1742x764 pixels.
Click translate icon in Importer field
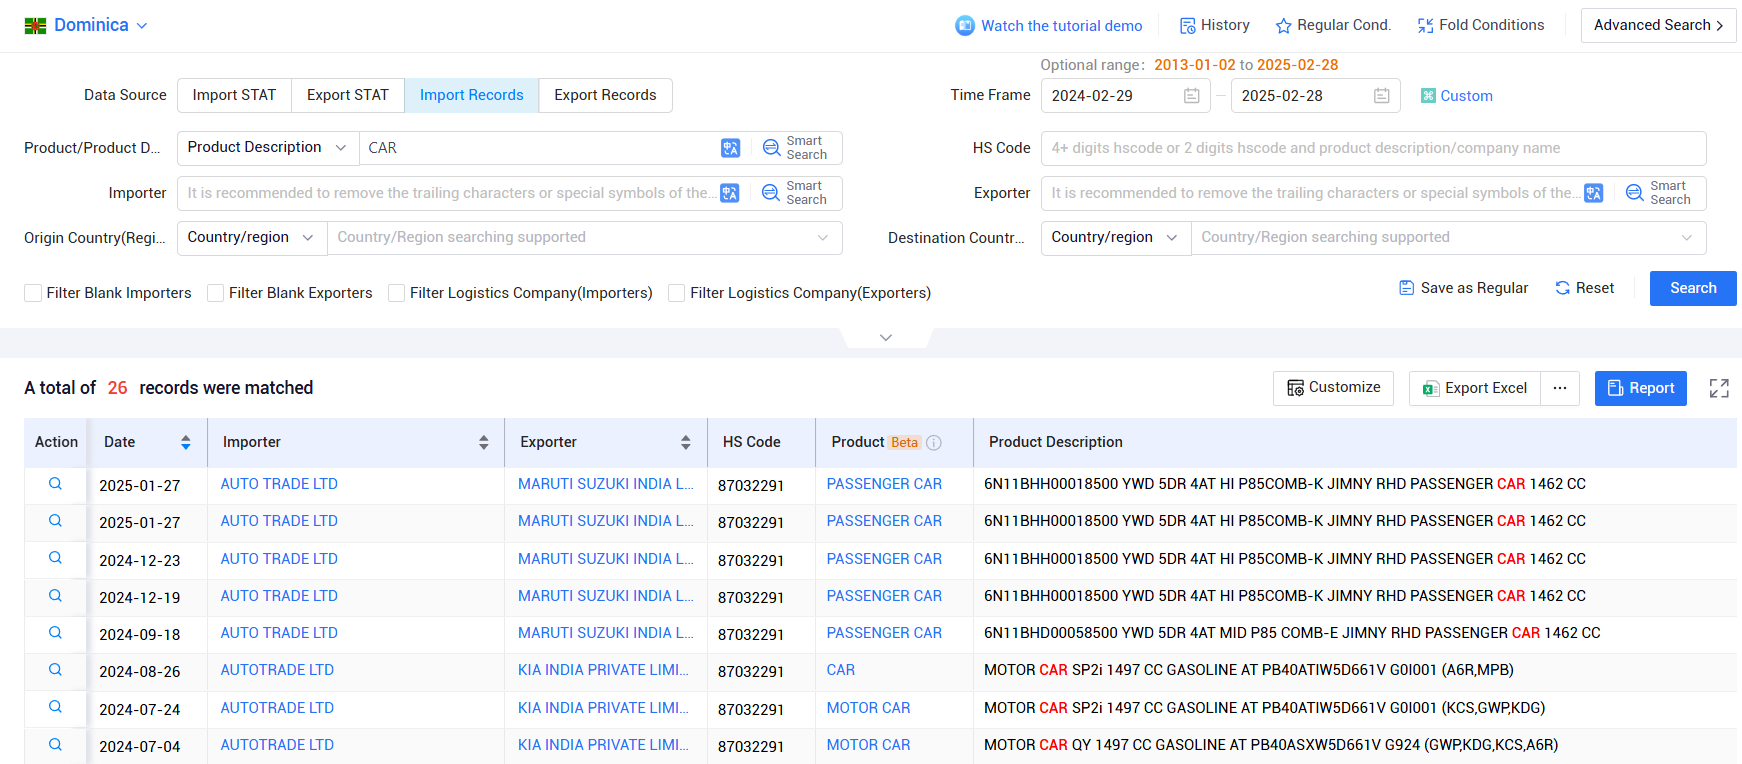[x=730, y=193]
